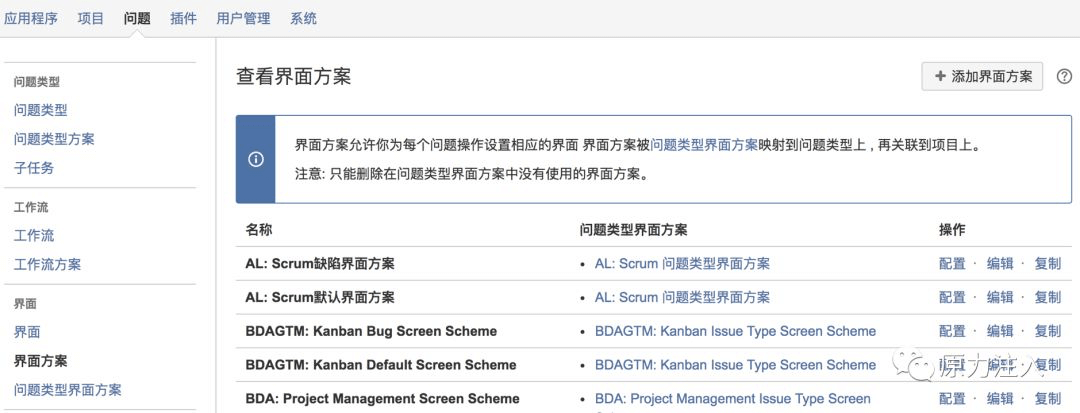Open 工作流方案 in the sidebar
This screenshot has height=413, width=1080.
[x=48, y=264]
